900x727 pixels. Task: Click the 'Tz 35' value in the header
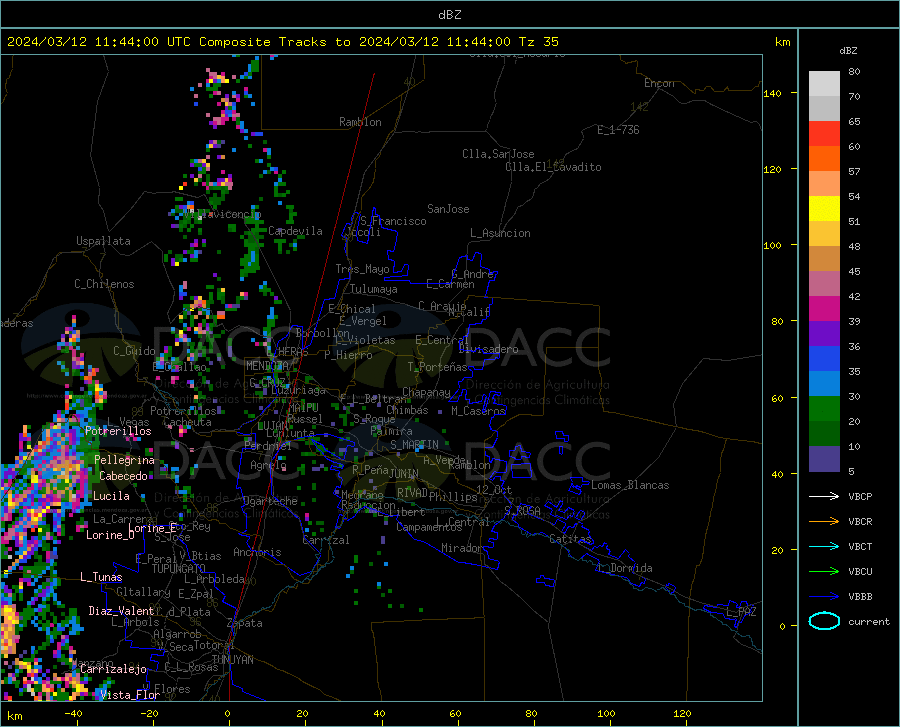pyautogui.click(x=538, y=42)
